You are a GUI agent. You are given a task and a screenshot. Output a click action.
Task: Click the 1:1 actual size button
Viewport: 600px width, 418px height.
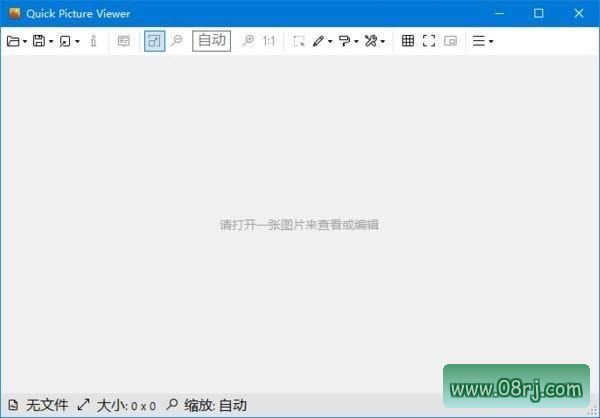[x=269, y=41]
